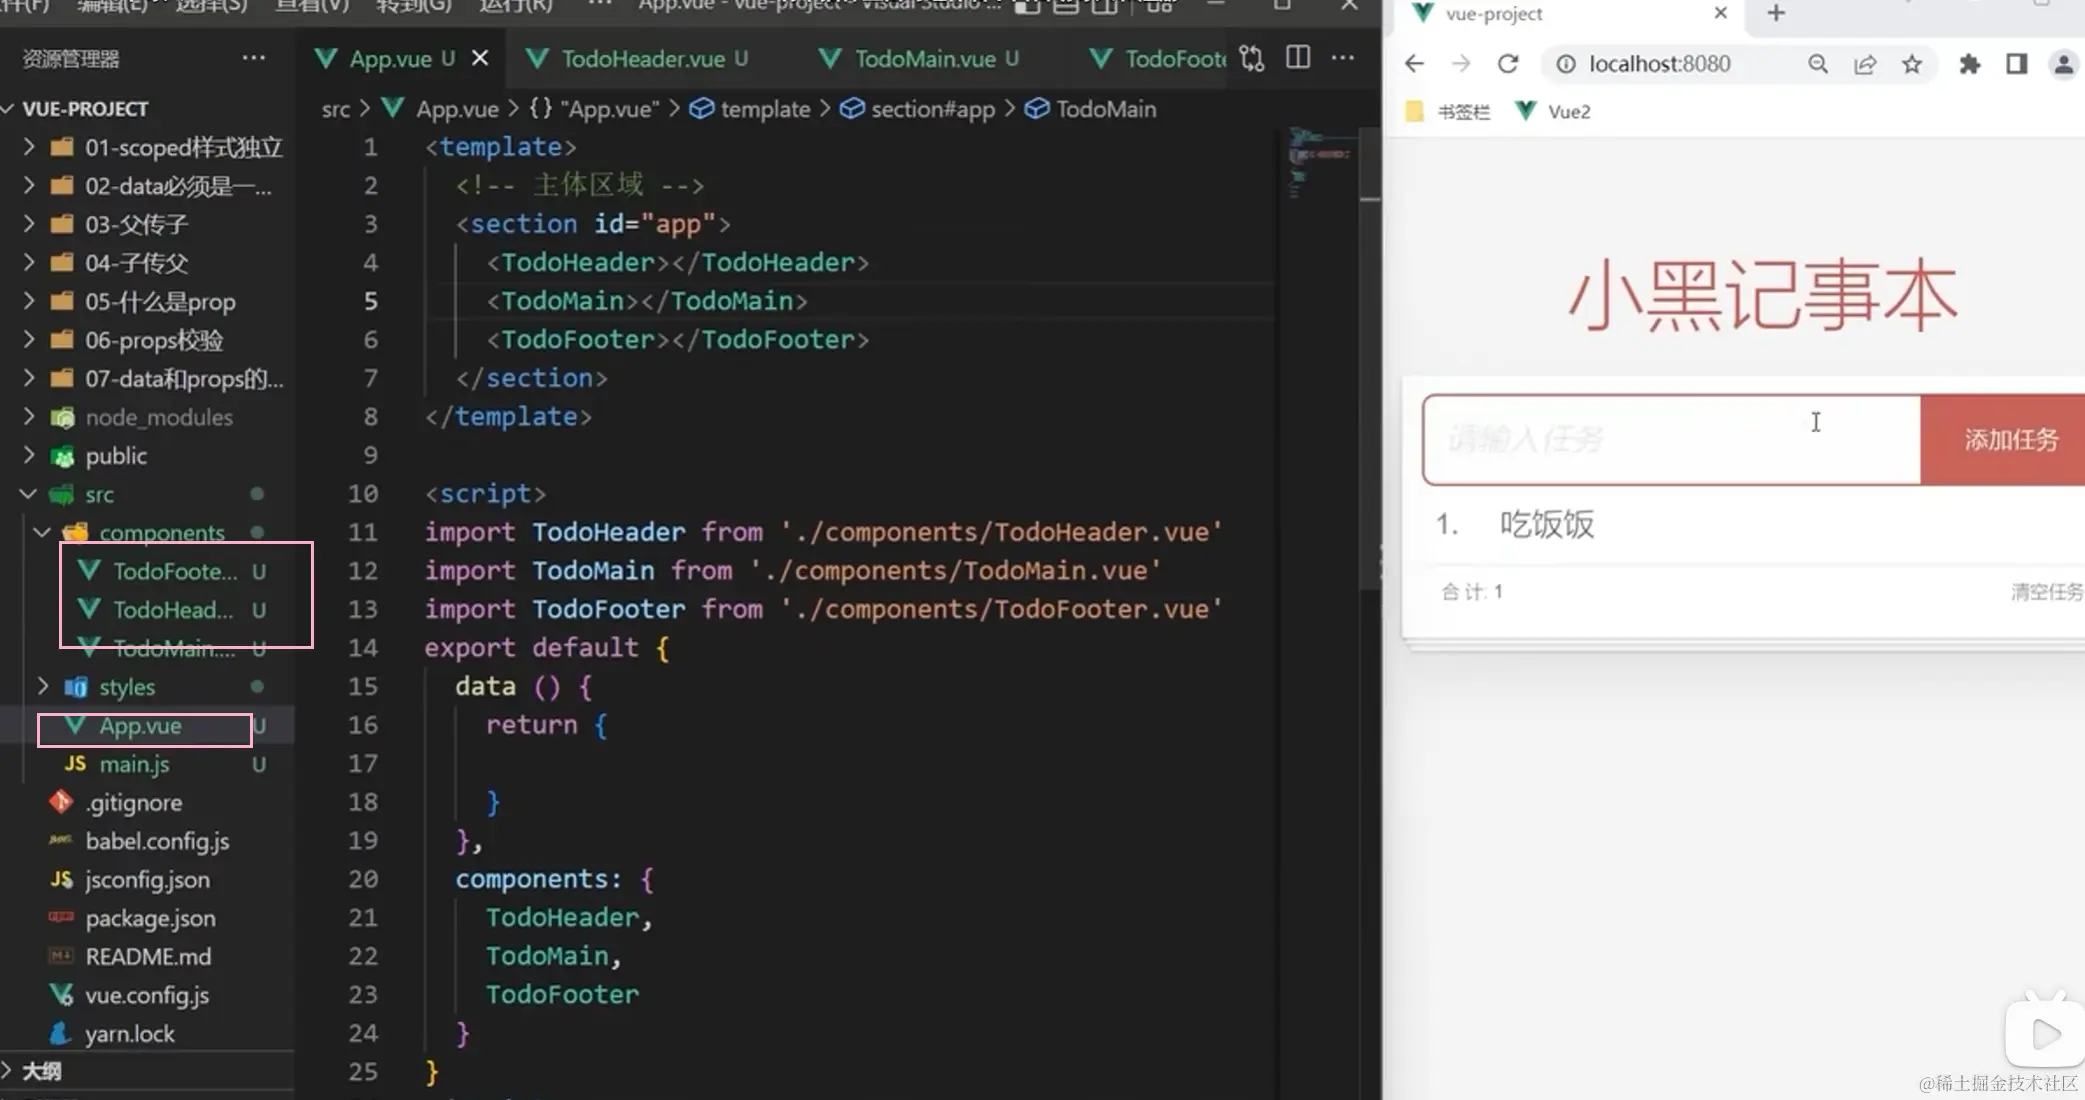Click the share page icon in the address bar
The image size is (2085, 1100).
(x=1865, y=64)
